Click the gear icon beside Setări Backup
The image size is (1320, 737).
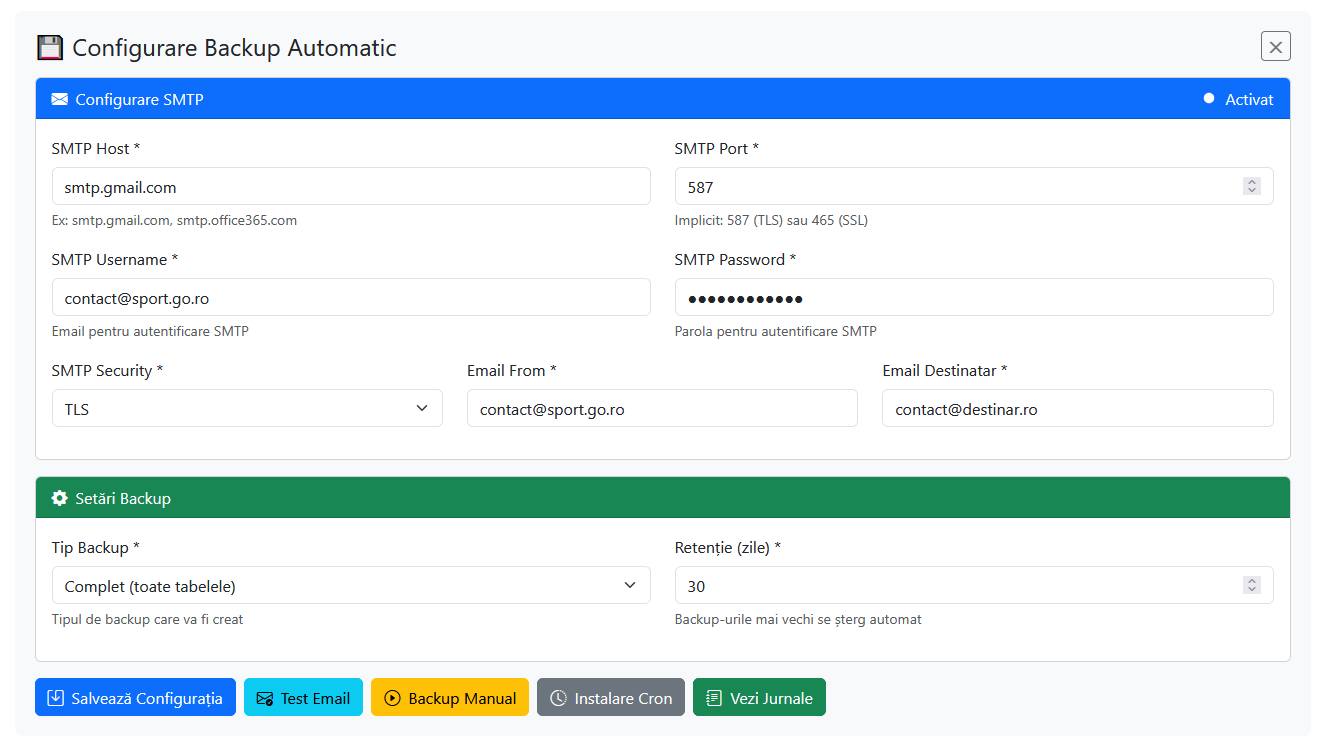pyautogui.click(x=60, y=498)
